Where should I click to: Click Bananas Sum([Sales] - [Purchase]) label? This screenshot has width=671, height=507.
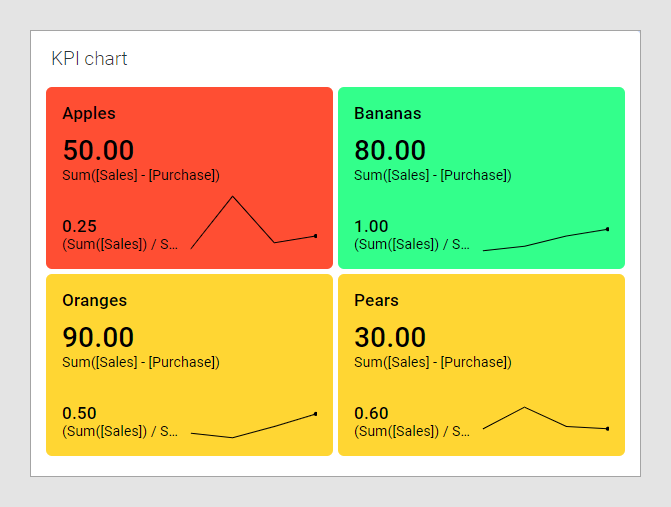click(432, 176)
